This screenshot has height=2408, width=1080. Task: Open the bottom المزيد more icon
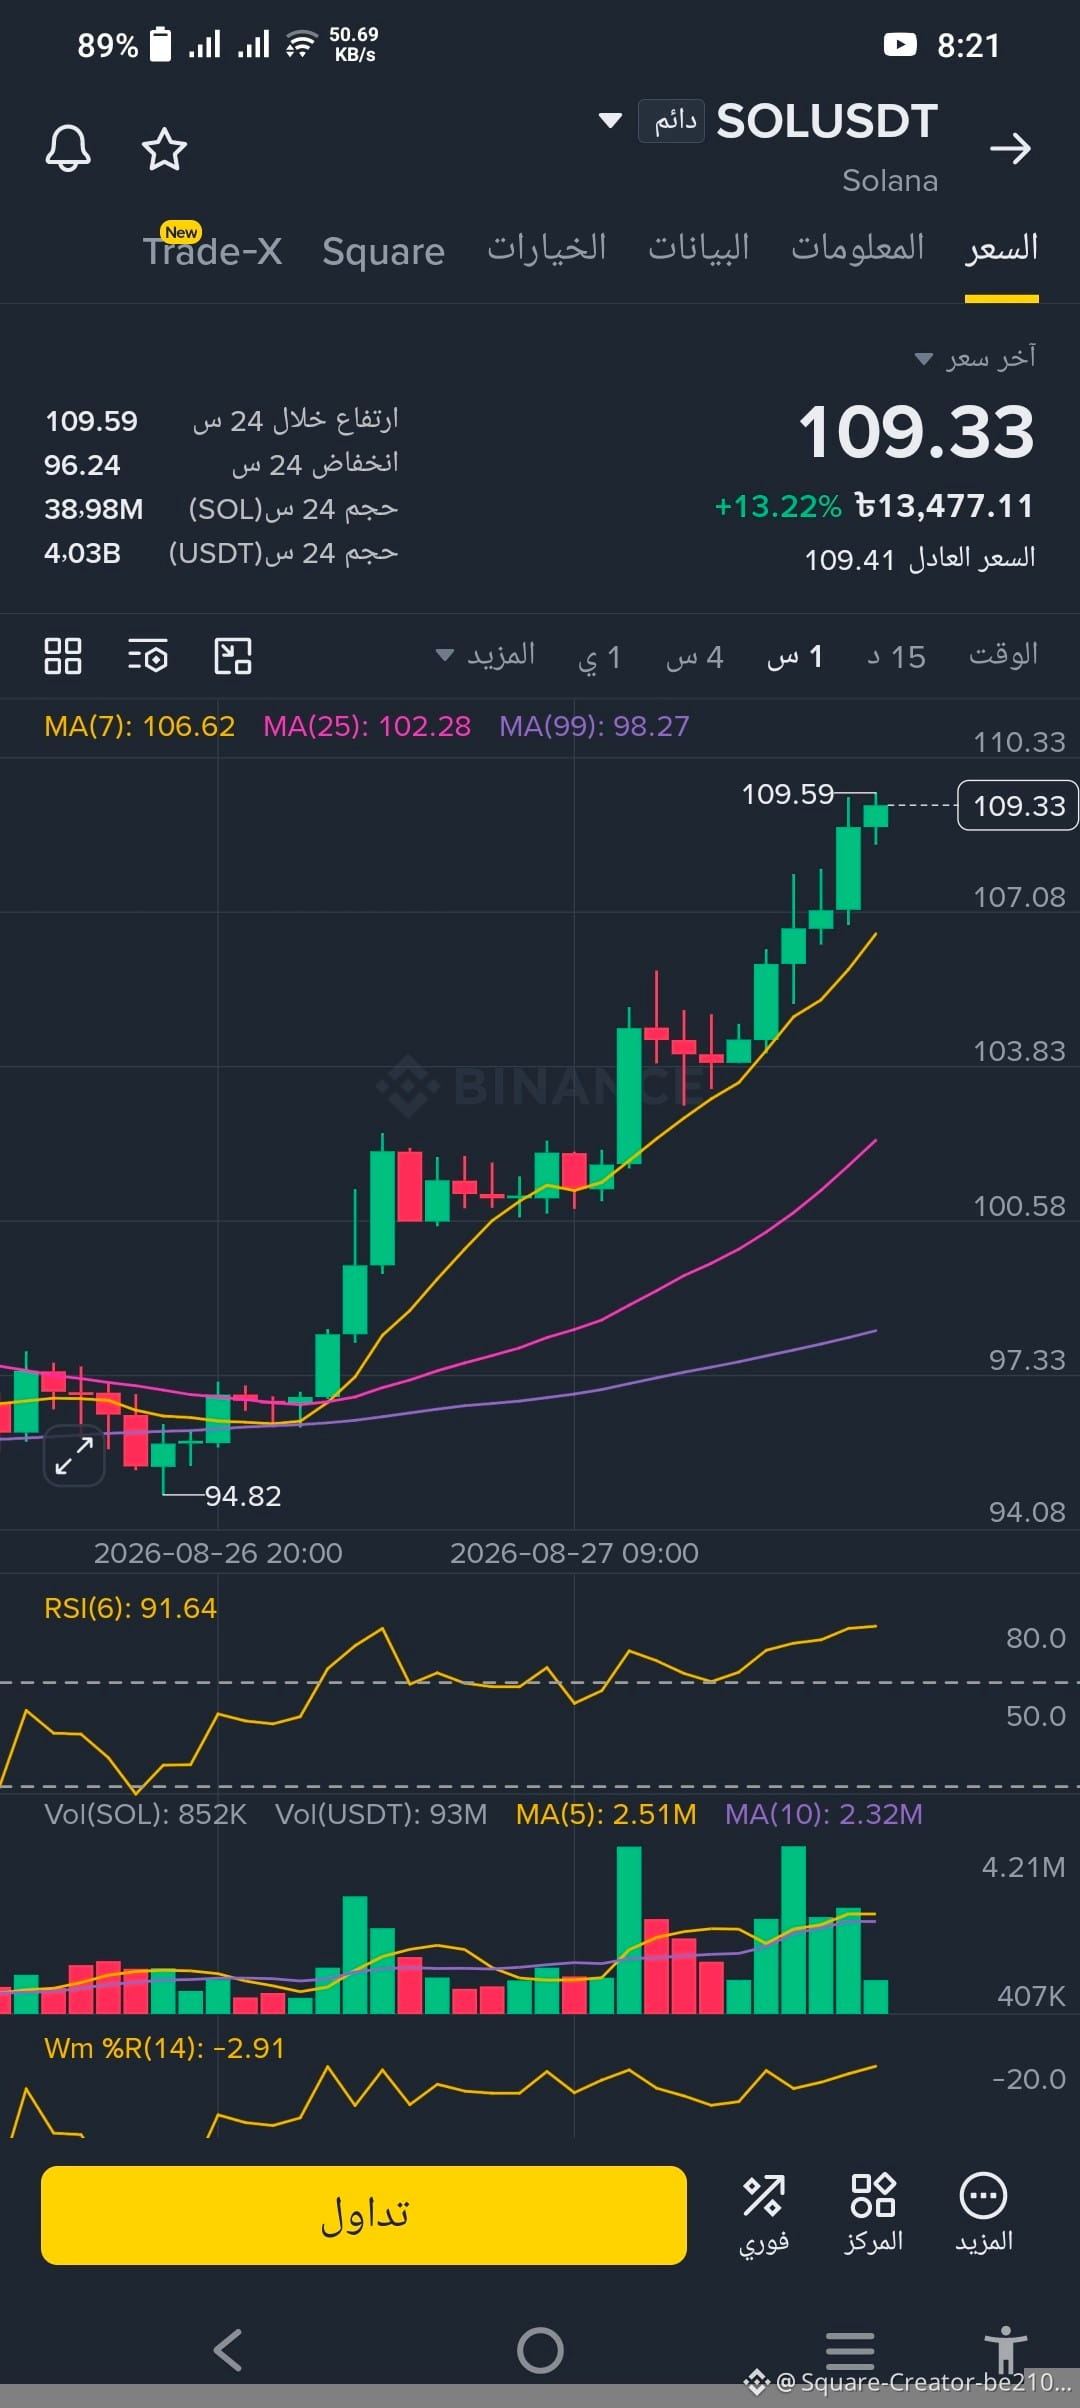pyautogui.click(x=984, y=2215)
